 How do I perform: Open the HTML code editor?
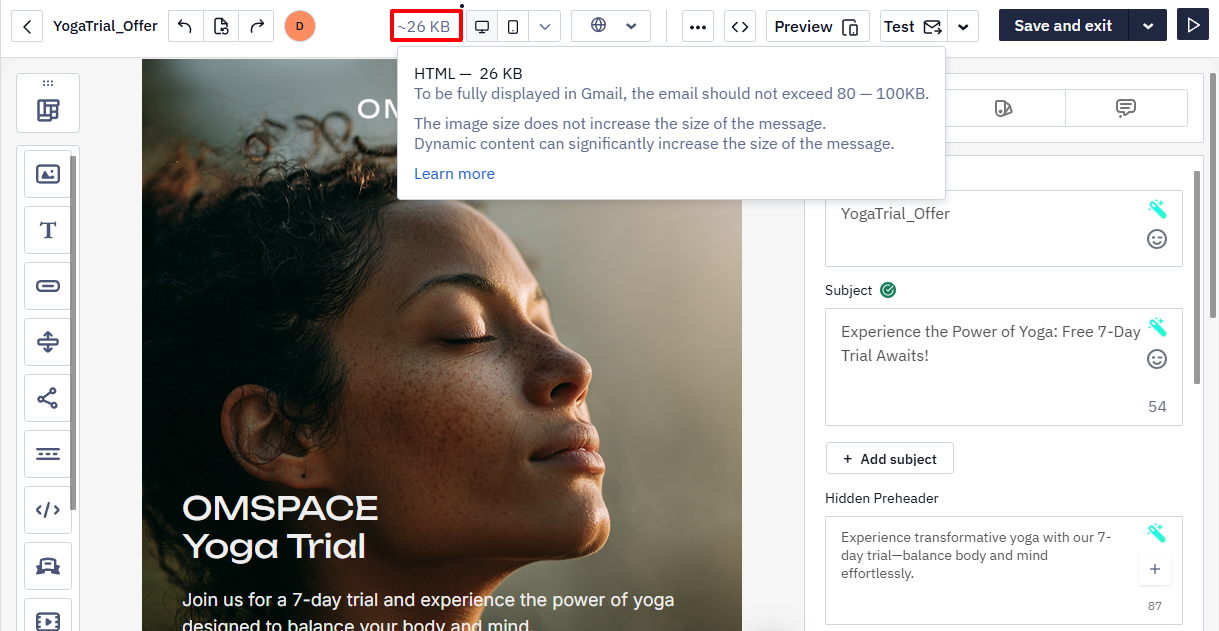coord(740,26)
